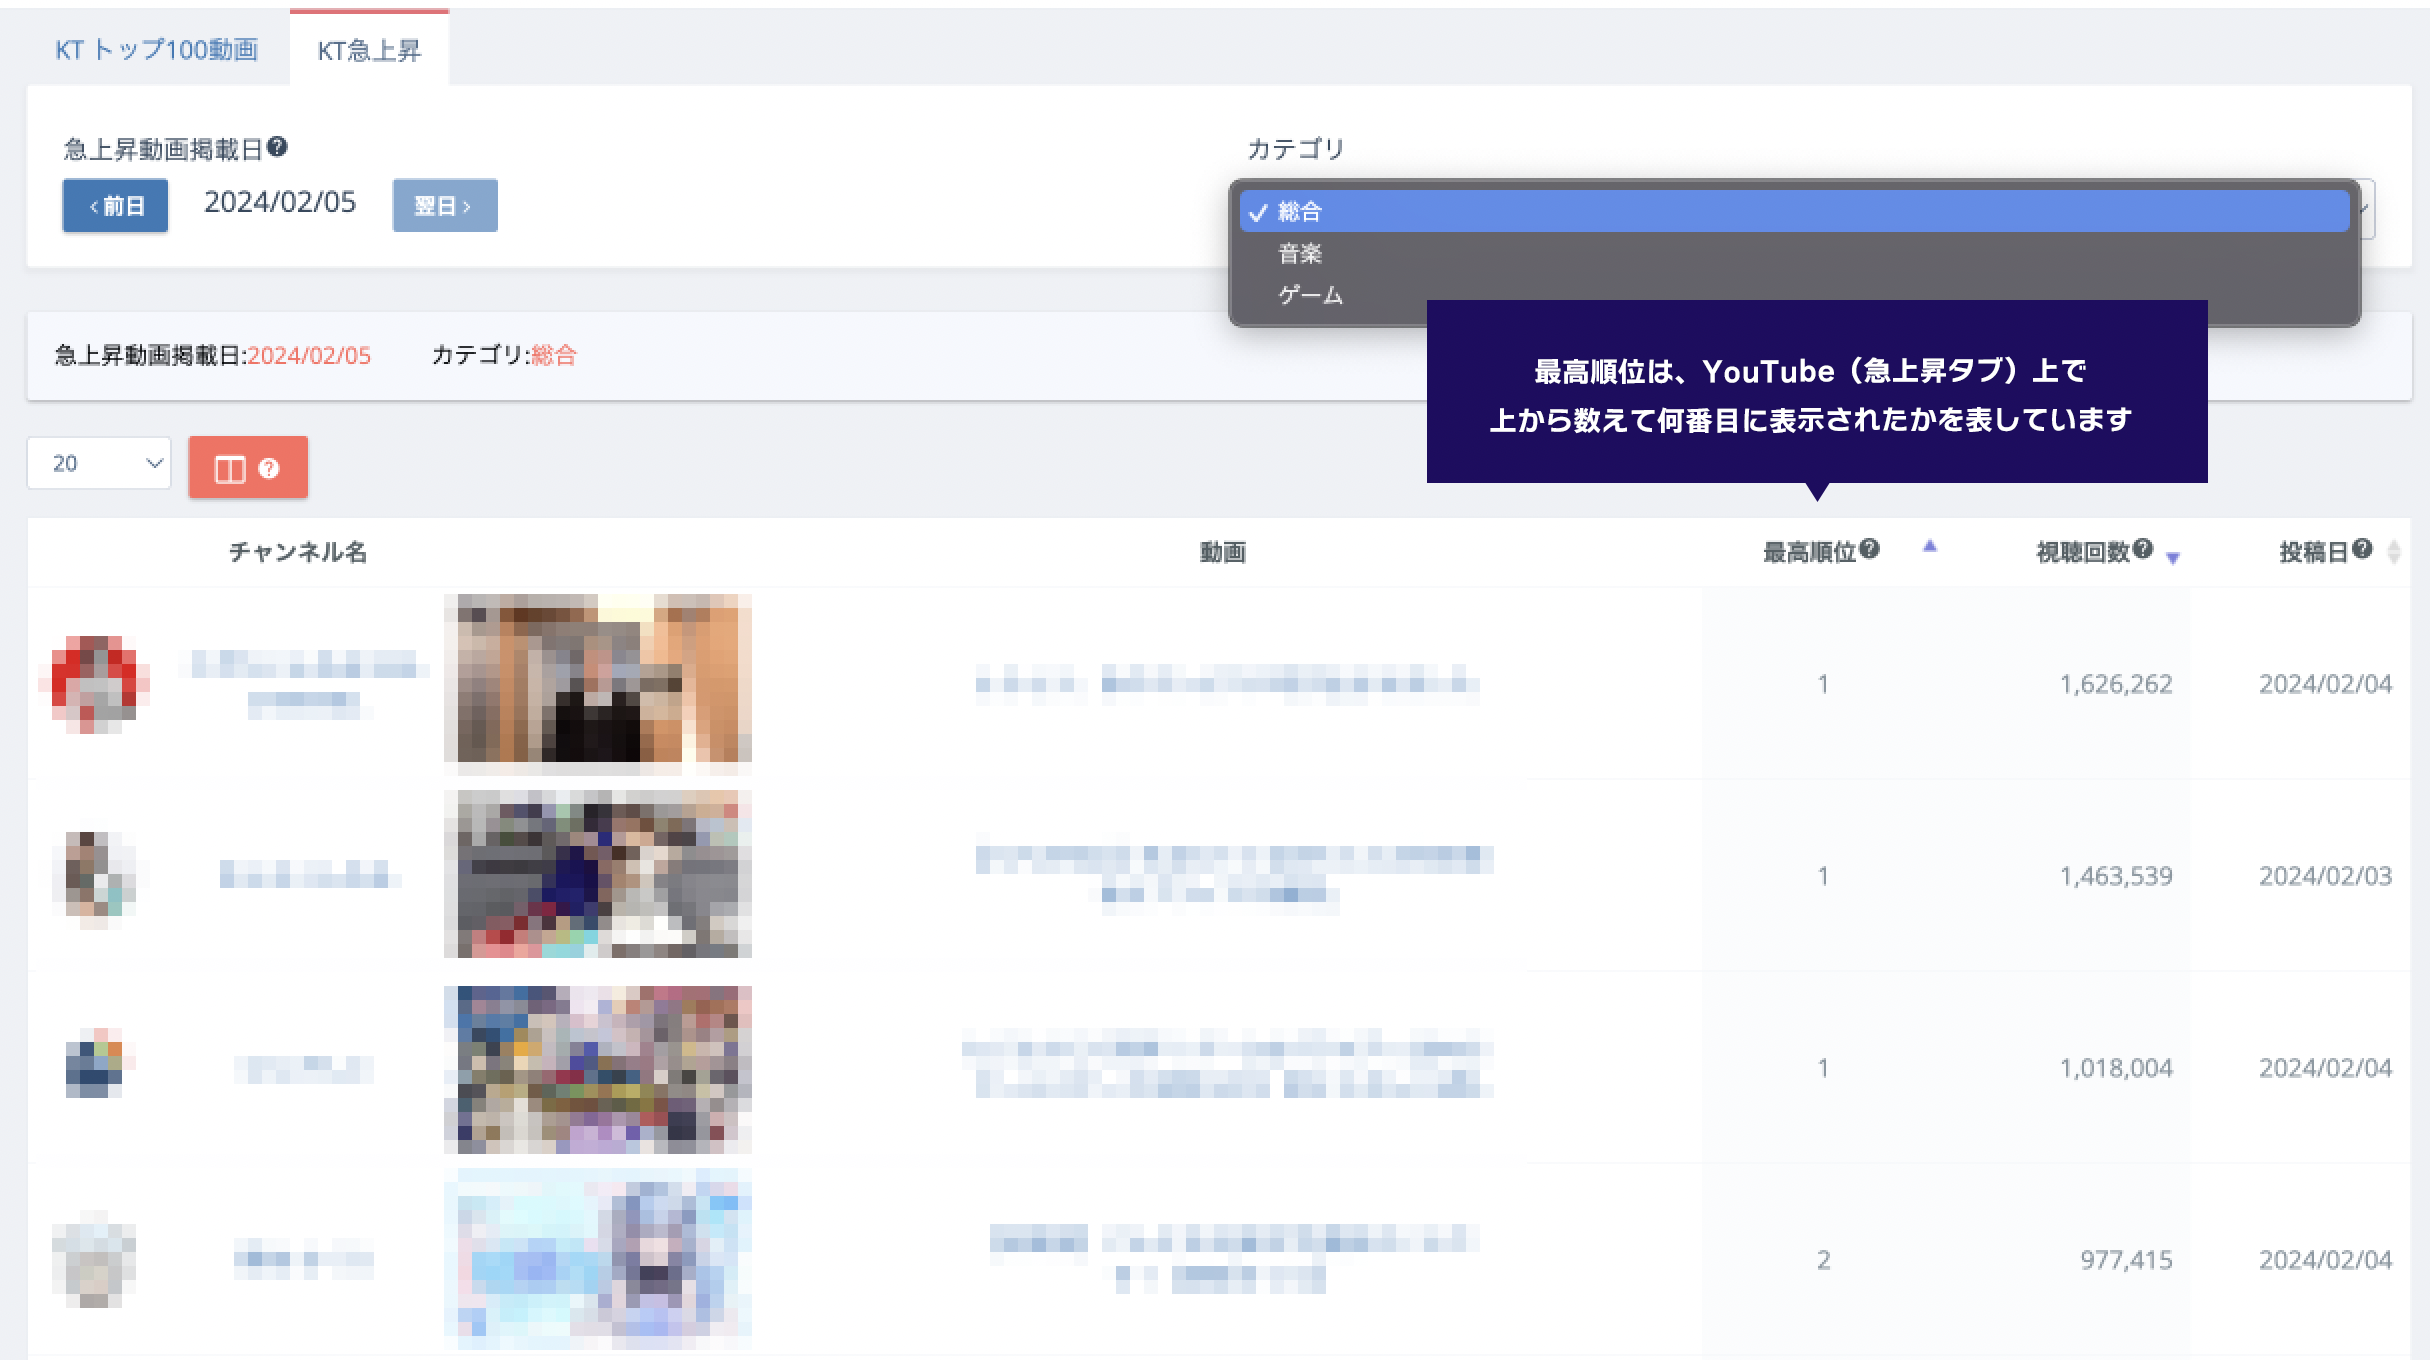Open the 20 rows-per-page dropdown

(99, 463)
